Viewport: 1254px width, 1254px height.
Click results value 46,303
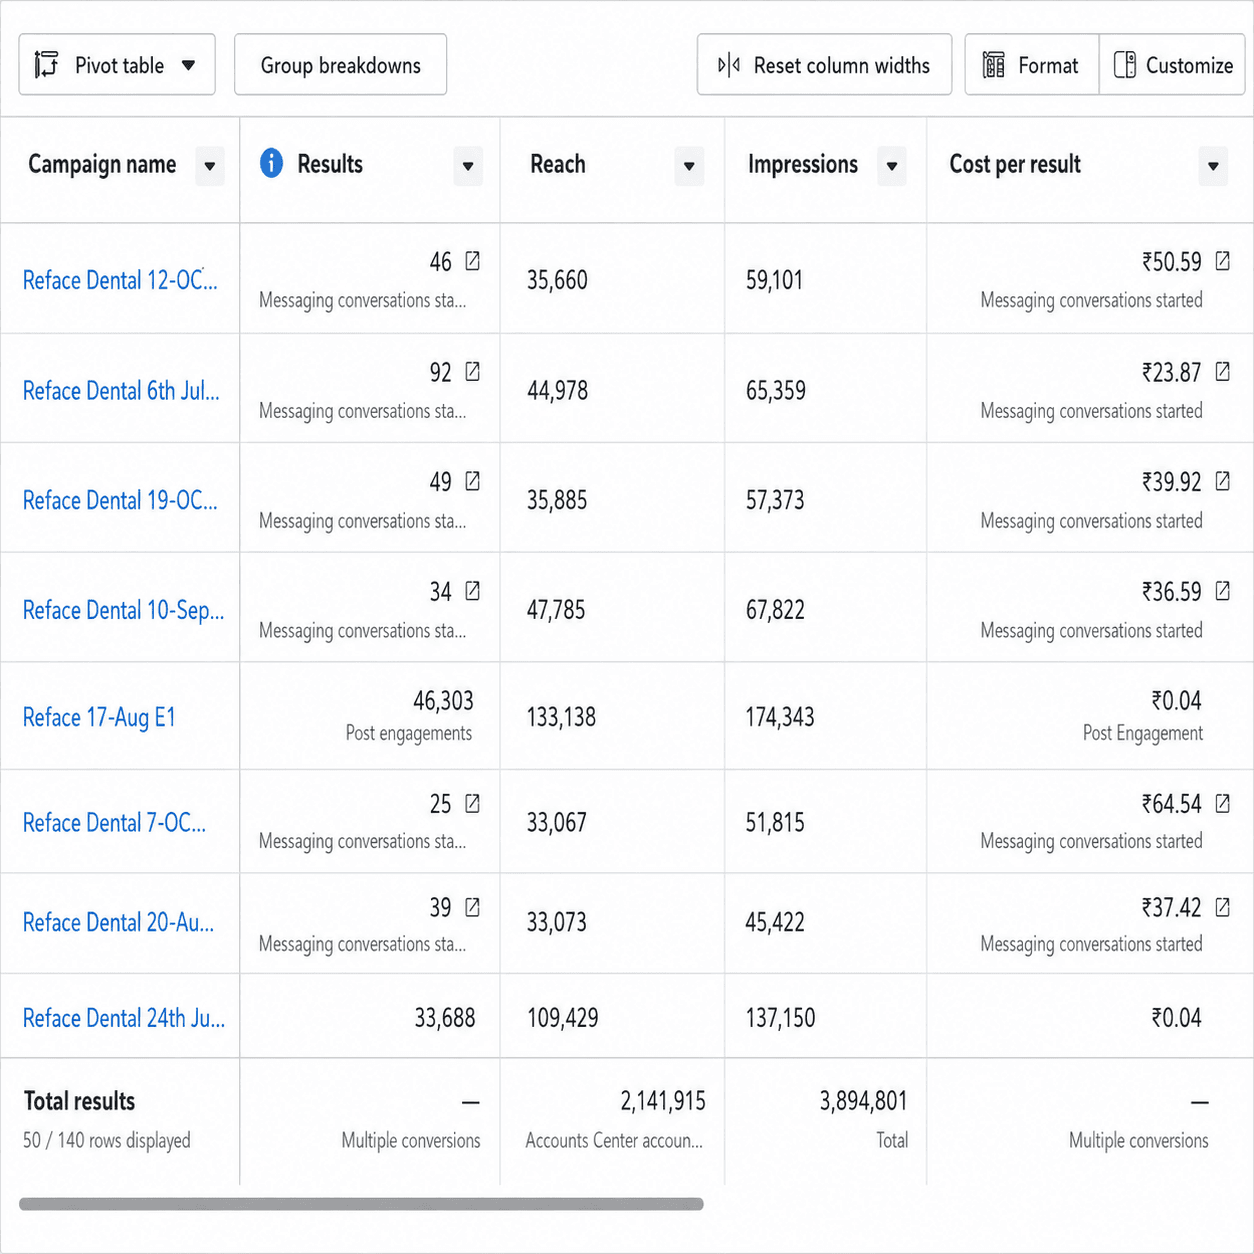pos(443,701)
